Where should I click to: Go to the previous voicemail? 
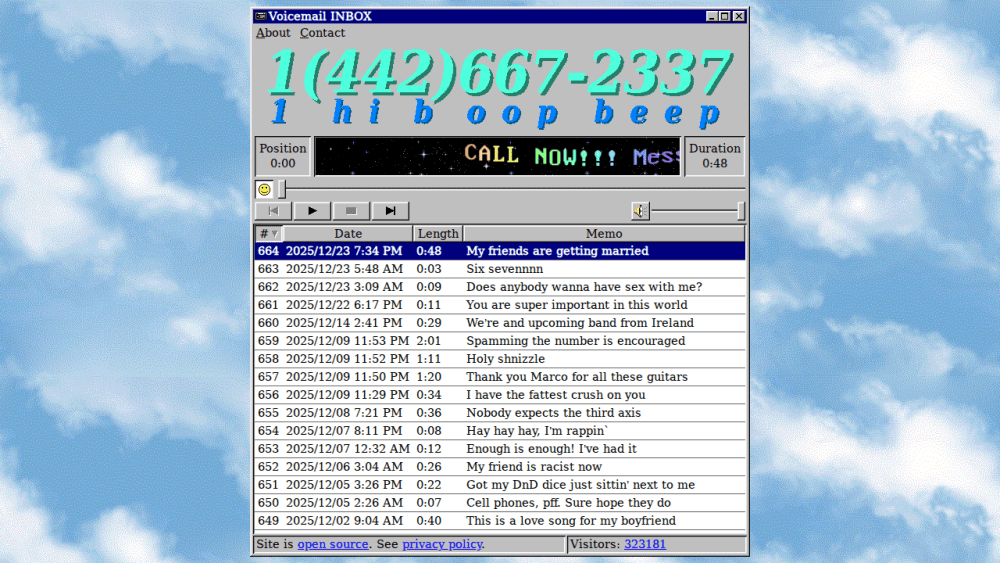274,211
